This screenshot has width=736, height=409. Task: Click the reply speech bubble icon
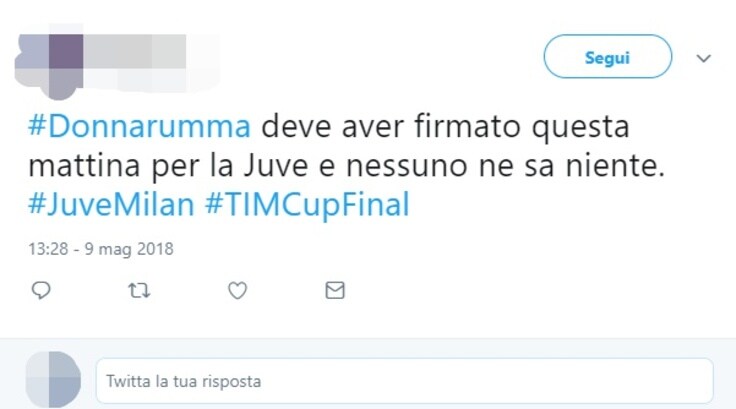(41, 290)
